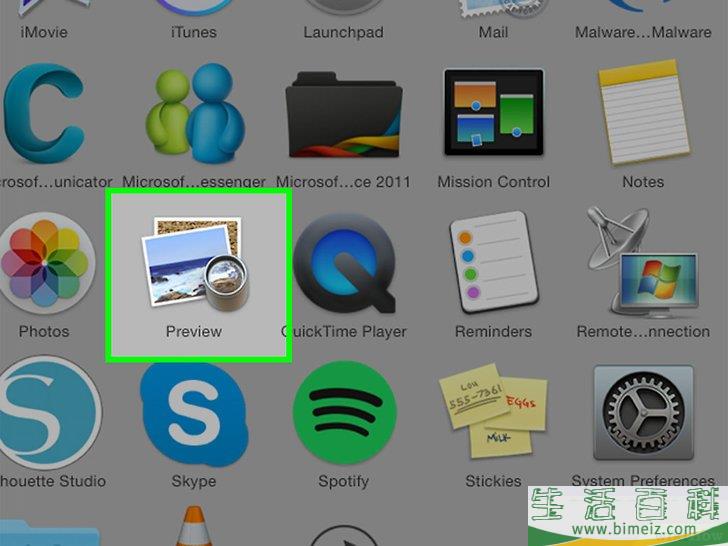Viewport: 728px width, 546px height.
Task: Launch the Spotify app icon
Action: tap(344, 413)
